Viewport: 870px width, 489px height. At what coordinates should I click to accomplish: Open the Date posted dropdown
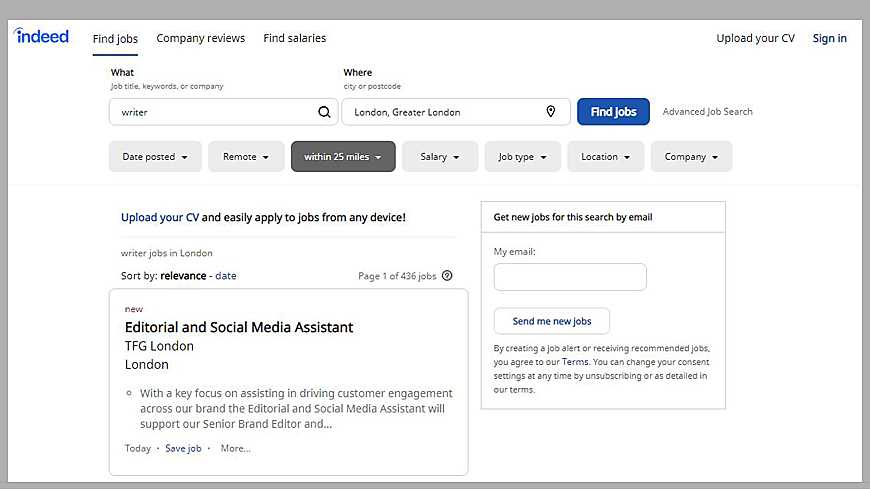(x=155, y=157)
